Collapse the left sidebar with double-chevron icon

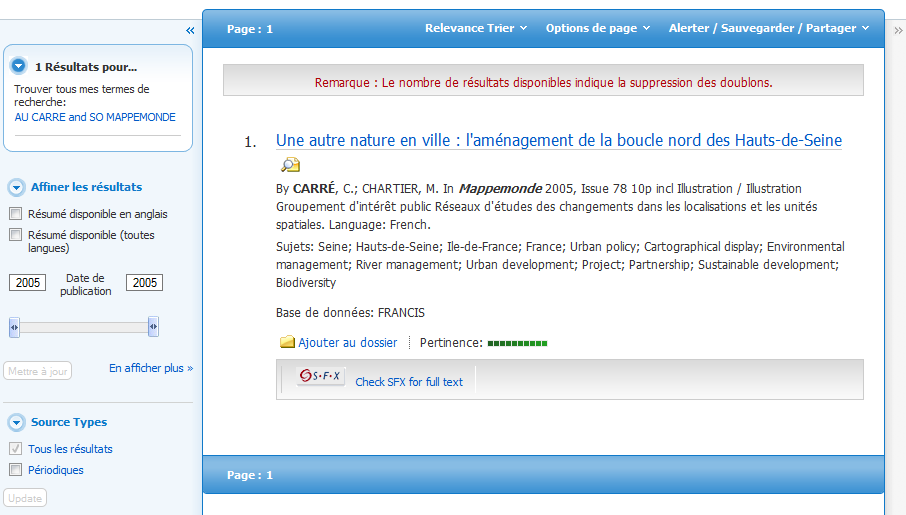click(190, 31)
